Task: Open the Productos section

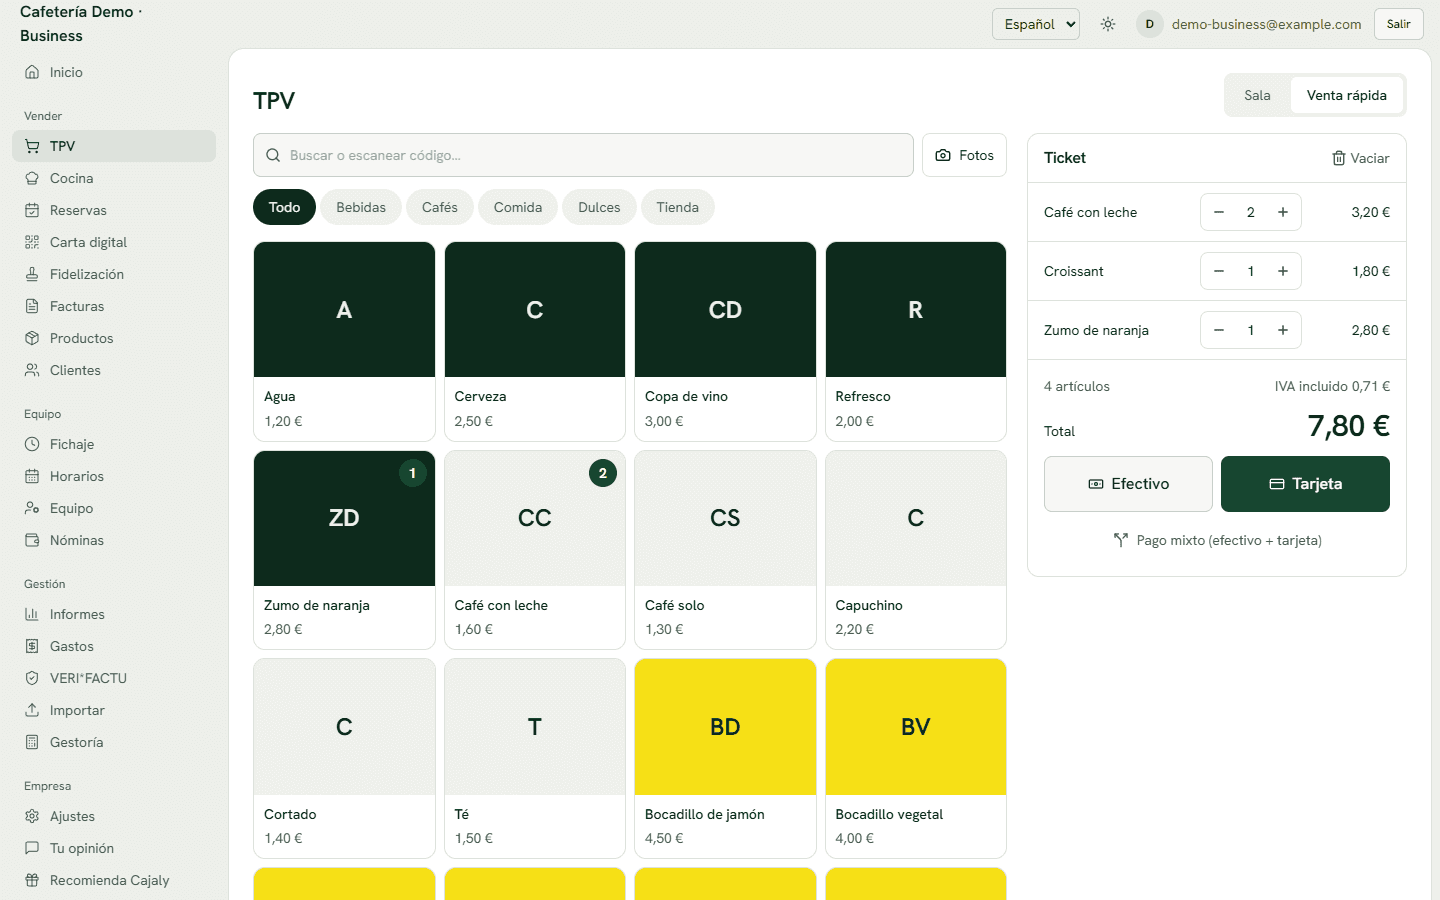Action: (x=114, y=338)
